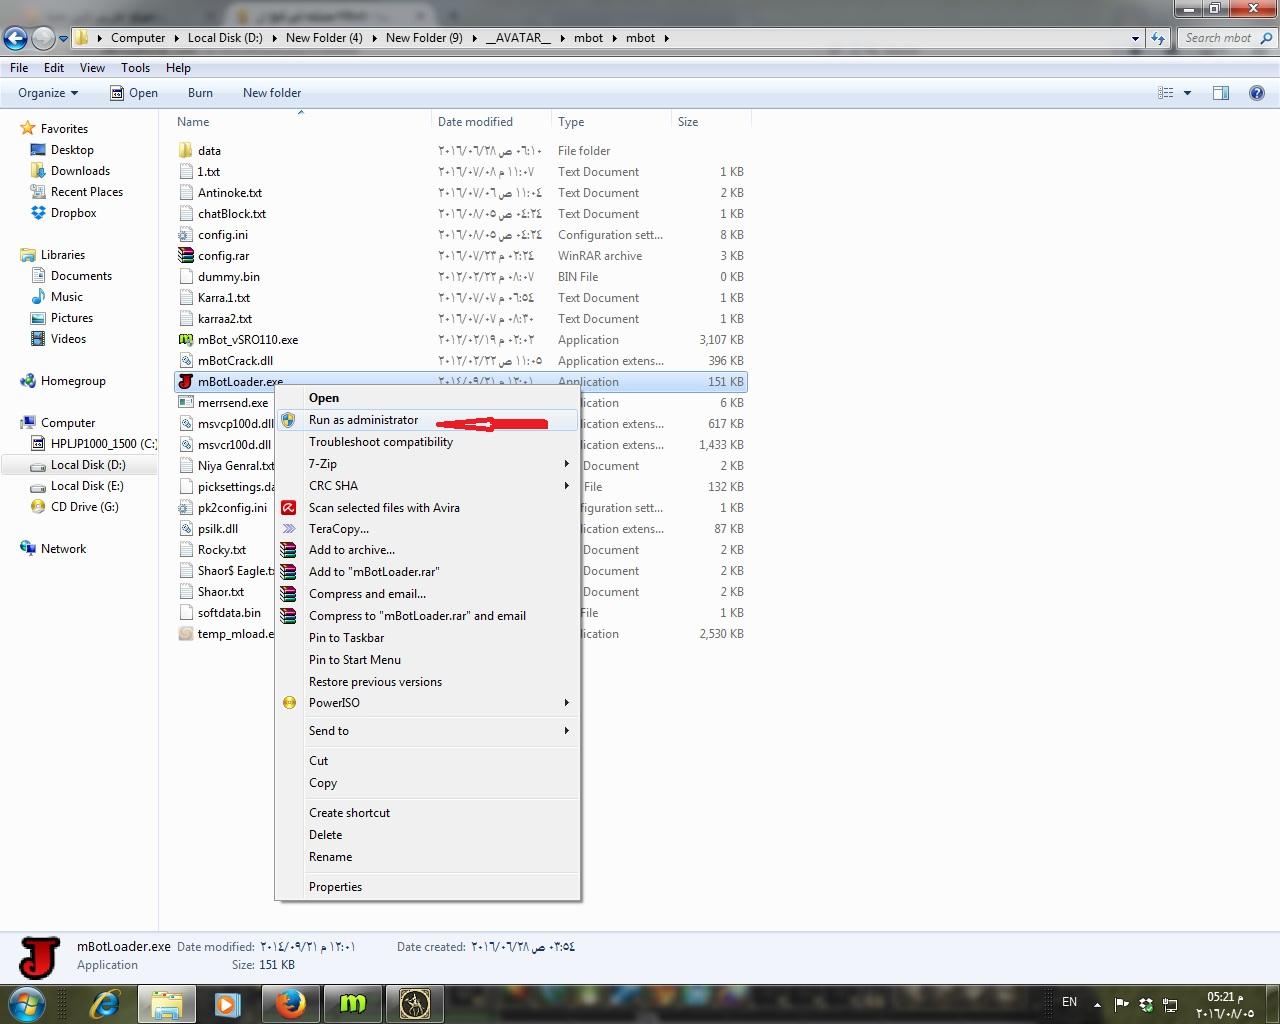Open the recent pages dropdown arrow

[x=63, y=38]
